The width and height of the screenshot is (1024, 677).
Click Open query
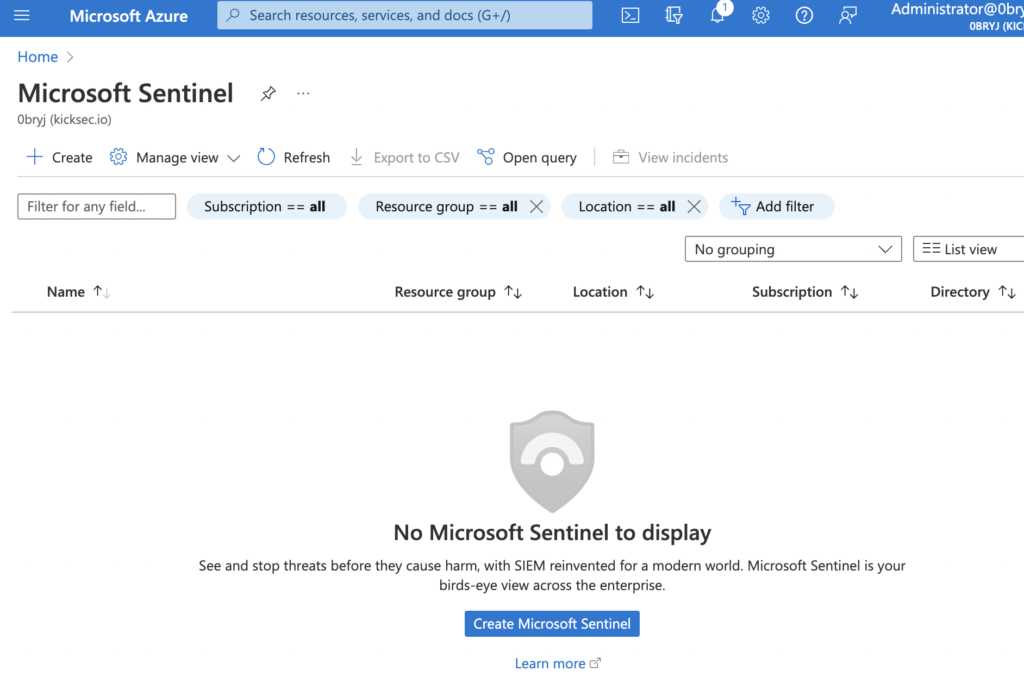(527, 157)
